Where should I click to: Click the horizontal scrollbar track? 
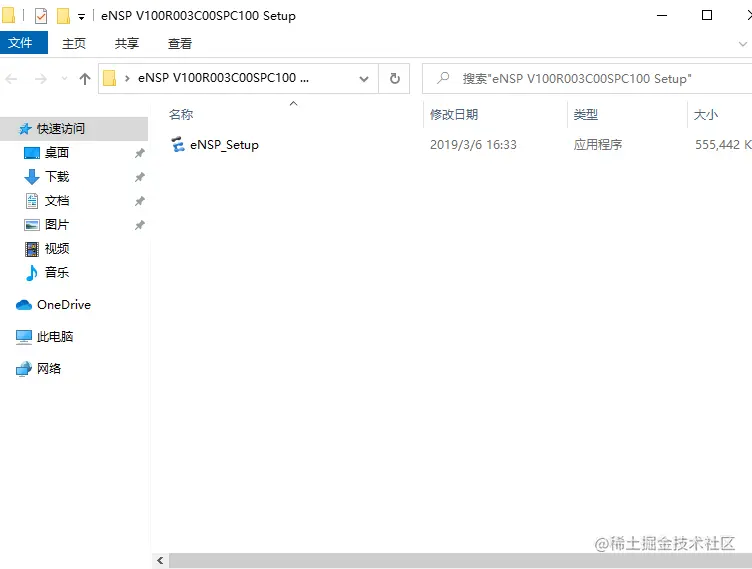click(x=460, y=560)
